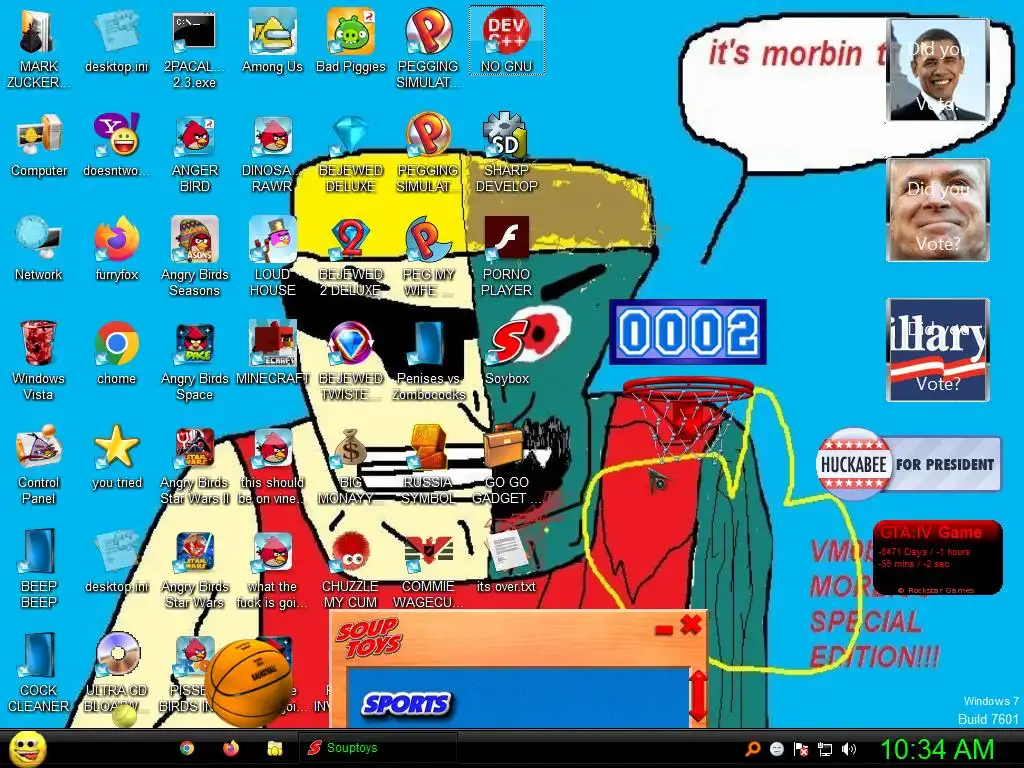
Task: Open the RUSSIA SYMBOL icon
Action: 428,465
